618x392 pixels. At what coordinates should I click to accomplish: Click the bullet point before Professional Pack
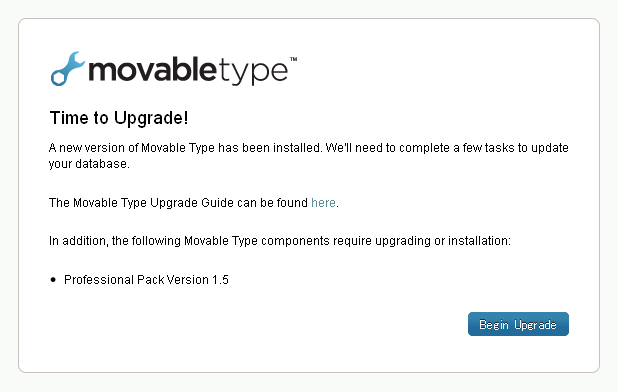[53, 280]
